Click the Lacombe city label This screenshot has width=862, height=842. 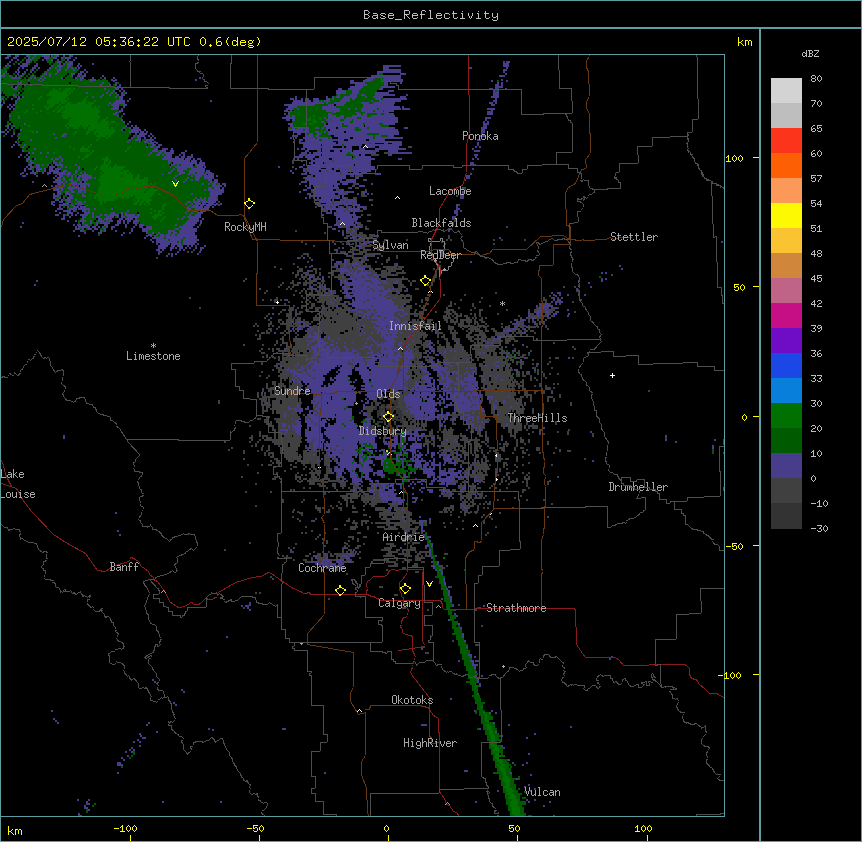coord(450,191)
